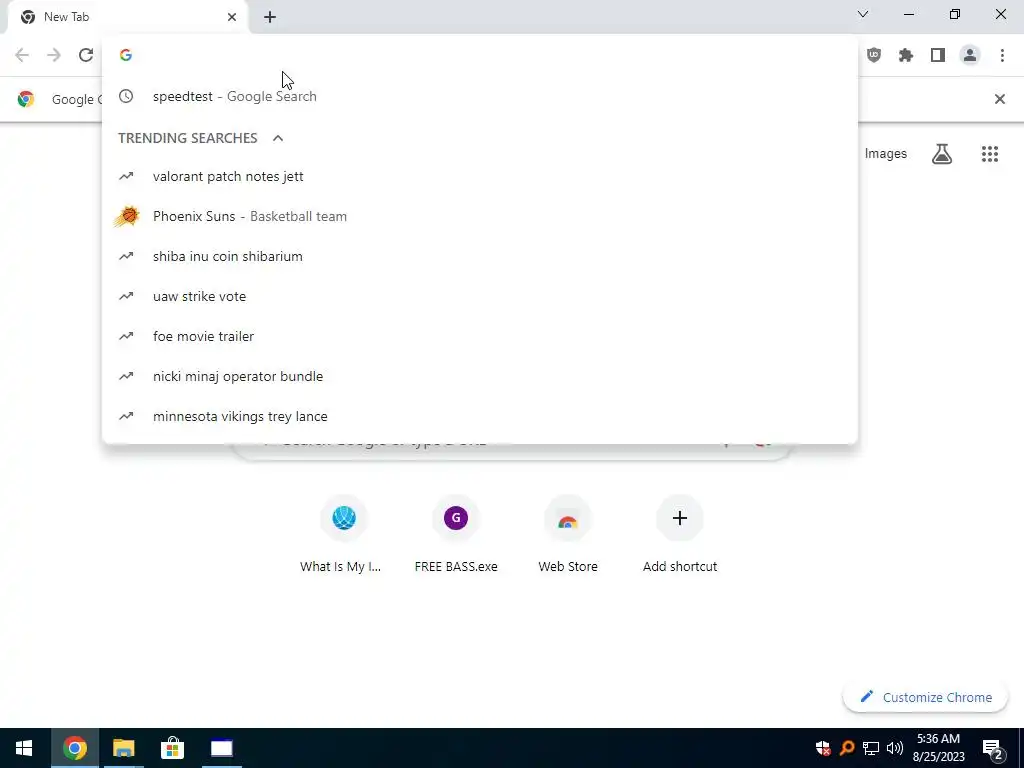Click the orange magnifier tray icon
The height and width of the screenshot is (768, 1024).
point(847,748)
